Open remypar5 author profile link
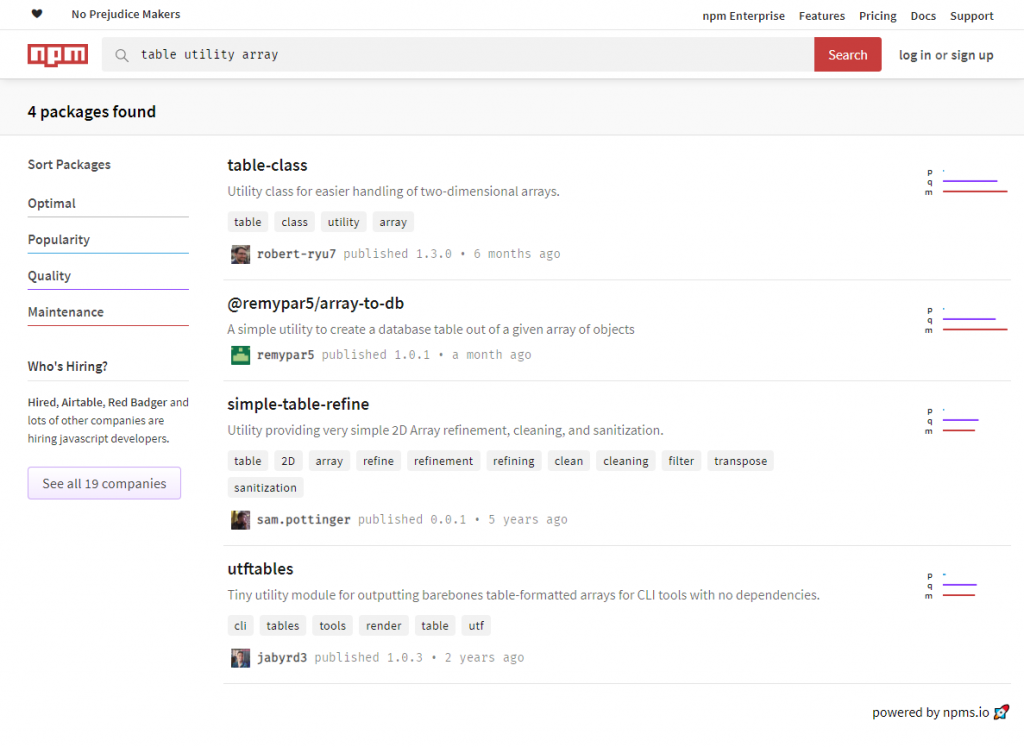The image size is (1024, 747). 285,355
